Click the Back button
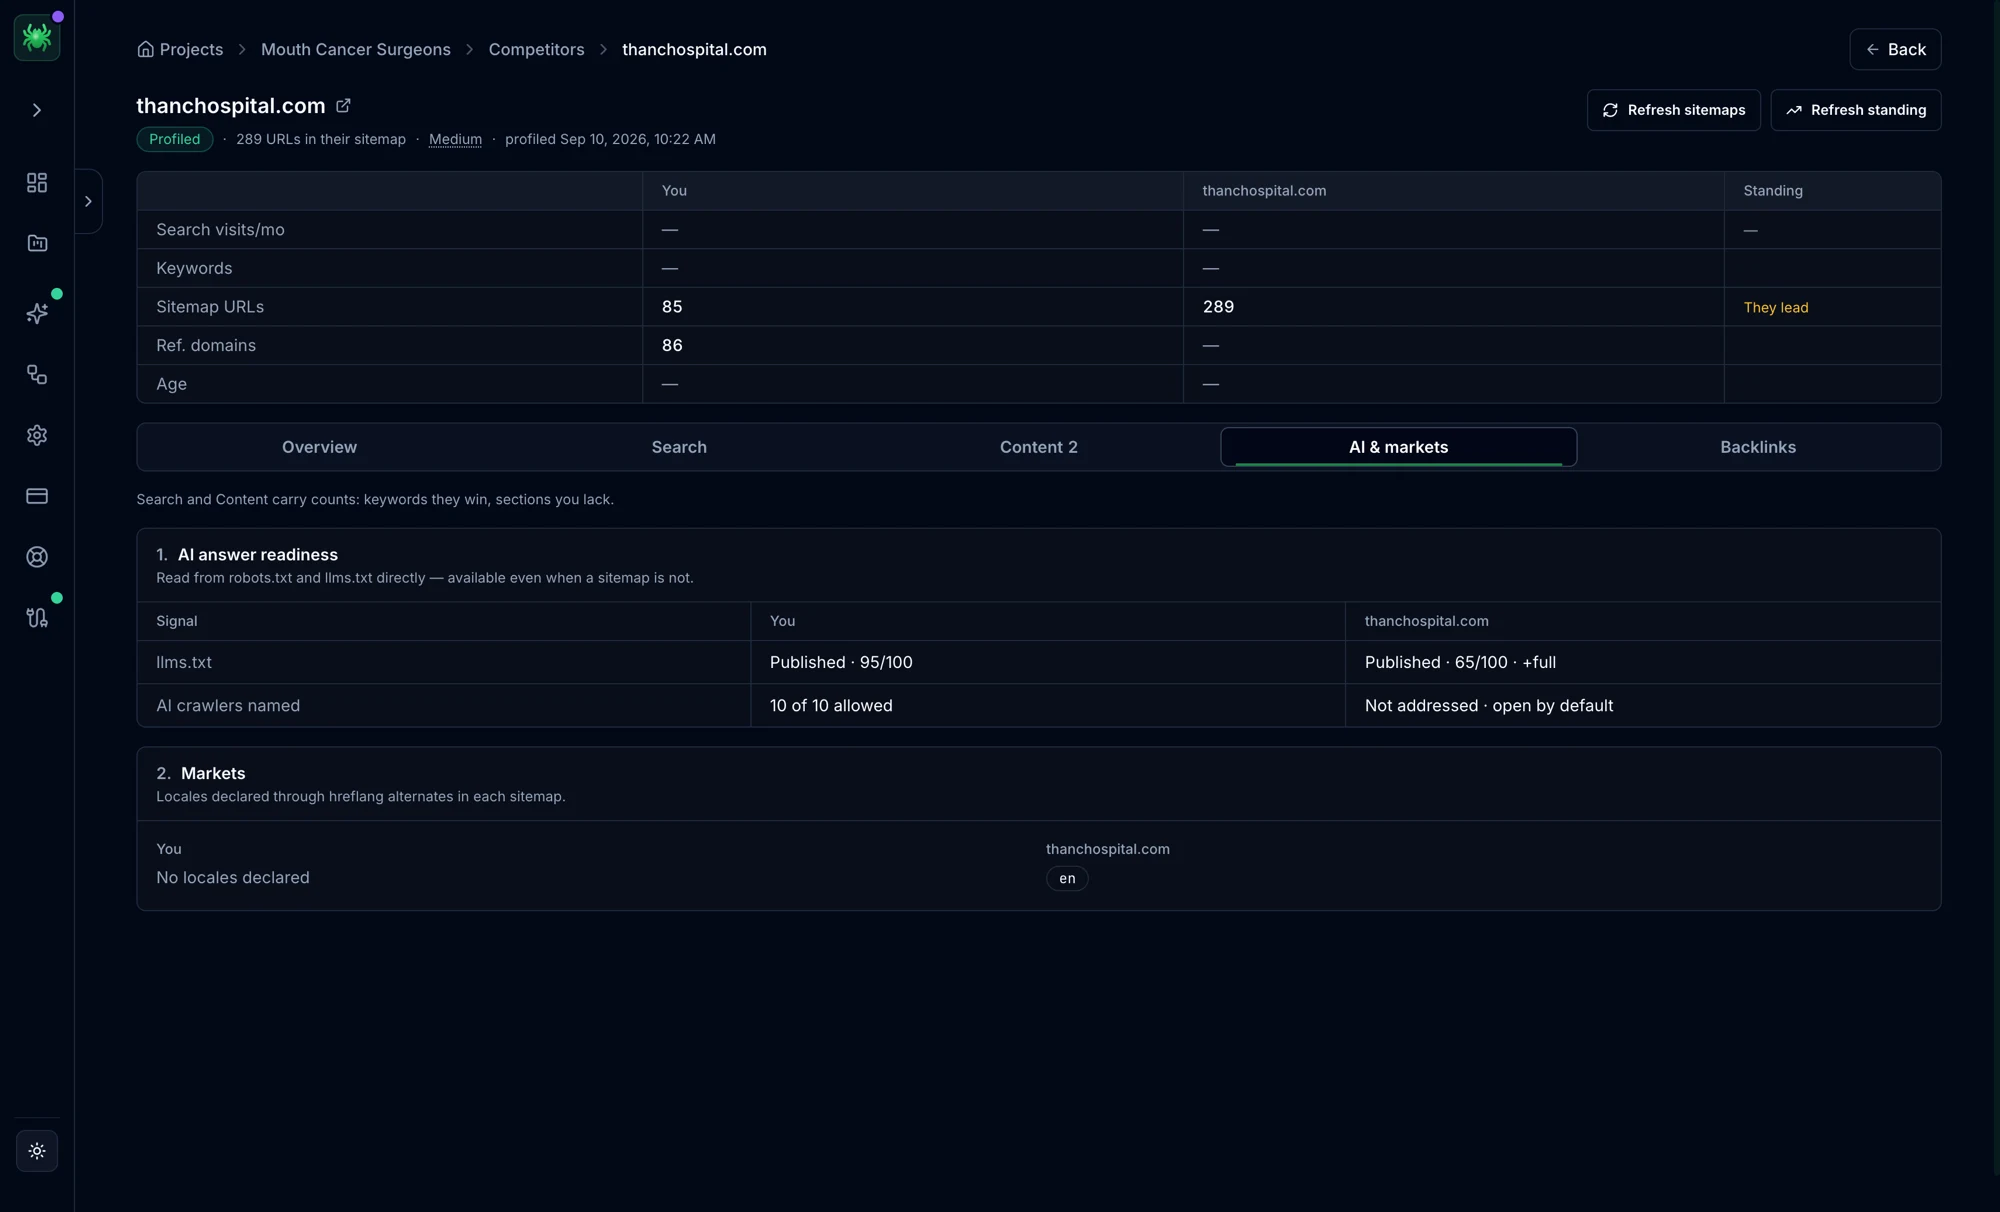Screen dimensions: 2000x1212 point(1895,49)
